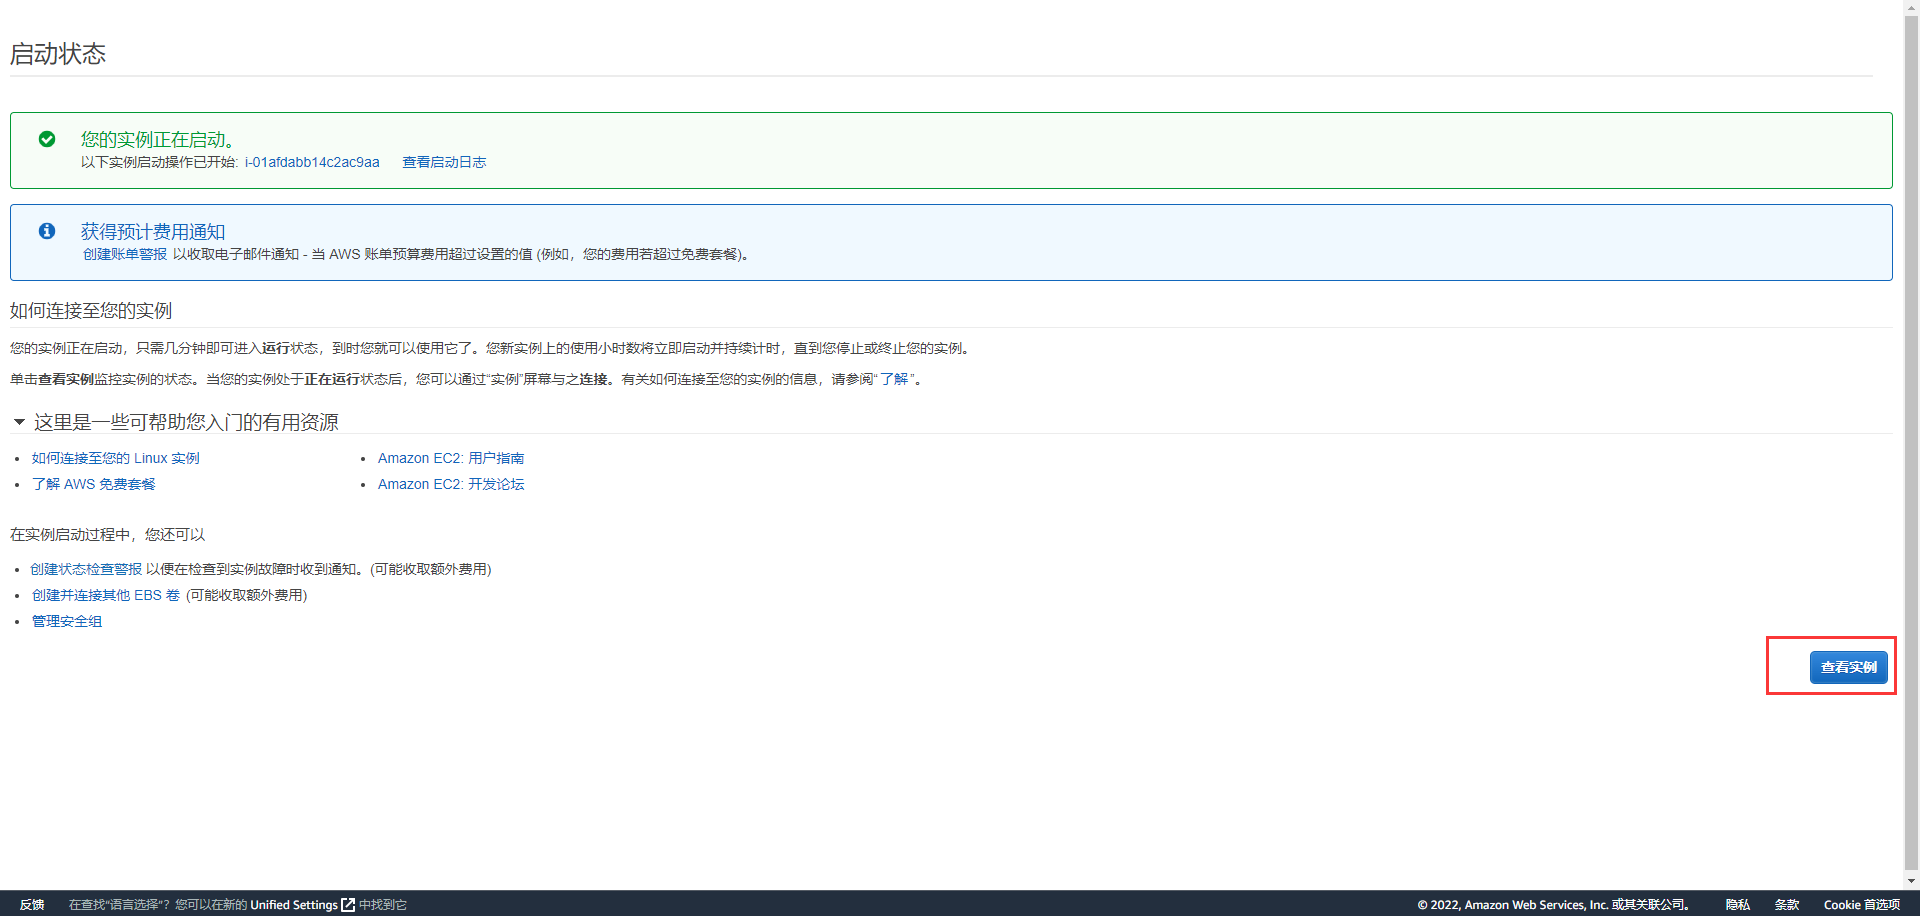Click 创建状态检查警报 link

[86, 569]
